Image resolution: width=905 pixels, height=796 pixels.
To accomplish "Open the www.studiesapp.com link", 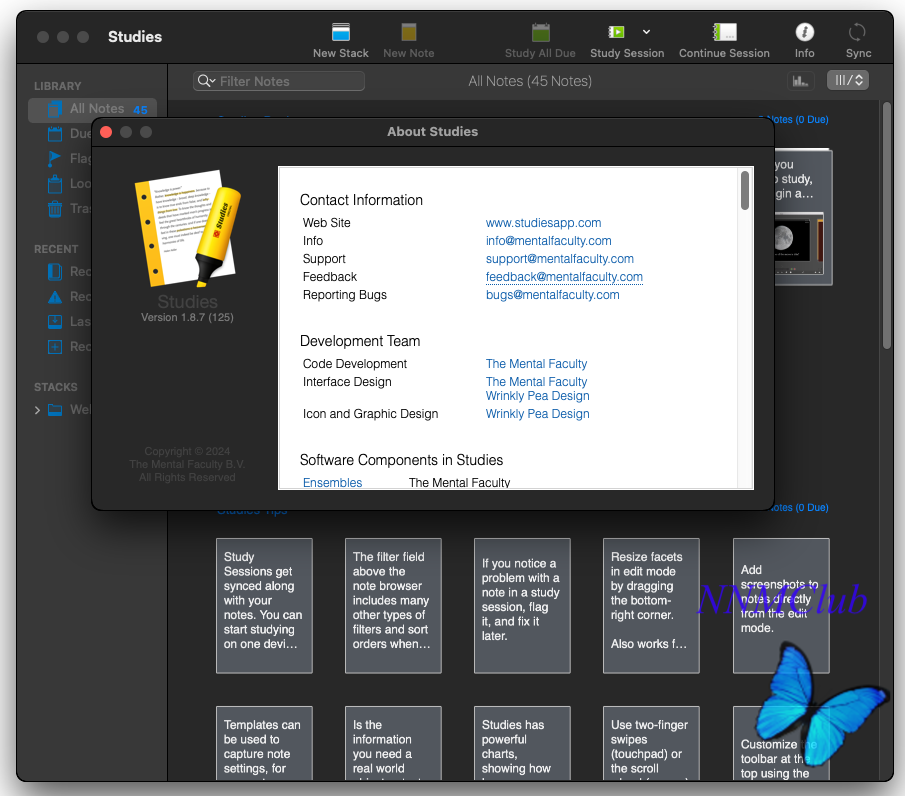I will [x=543, y=223].
